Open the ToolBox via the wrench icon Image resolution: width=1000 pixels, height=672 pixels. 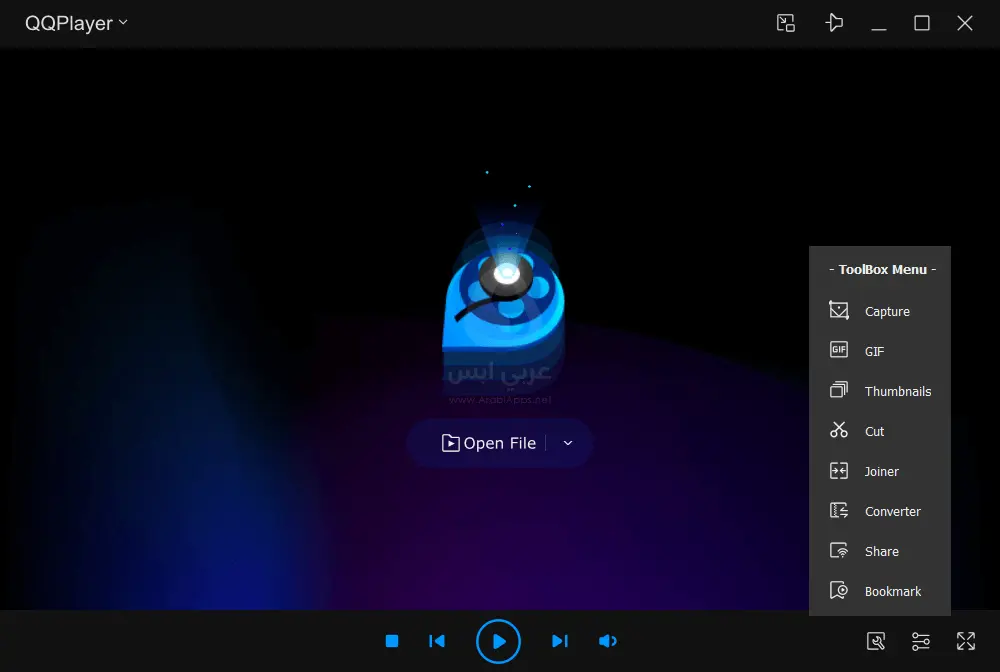pyautogui.click(x=875, y=641)
